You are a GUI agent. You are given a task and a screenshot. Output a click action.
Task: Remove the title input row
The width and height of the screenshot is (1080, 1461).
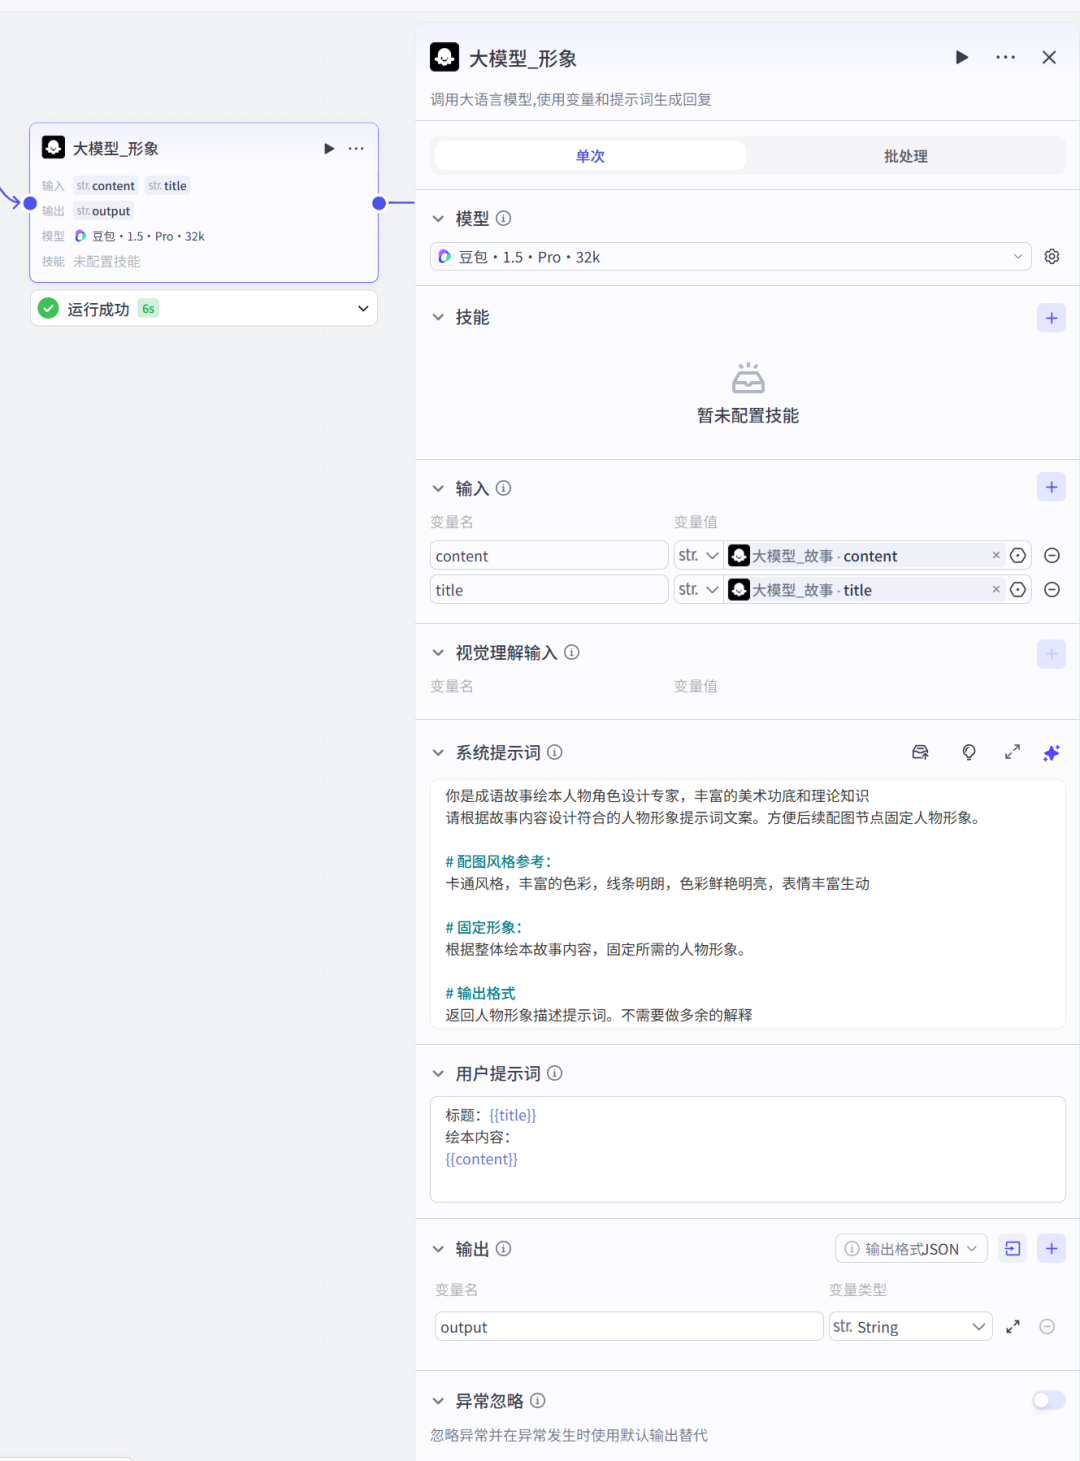pos(1052,590)
